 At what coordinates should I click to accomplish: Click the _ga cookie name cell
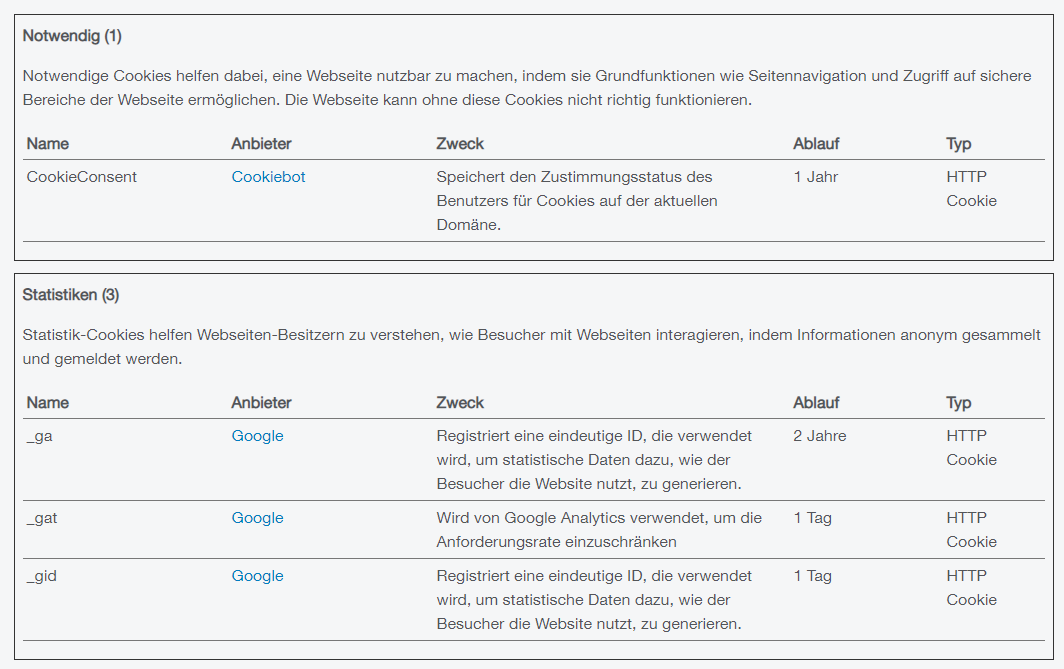coord(40,436)
